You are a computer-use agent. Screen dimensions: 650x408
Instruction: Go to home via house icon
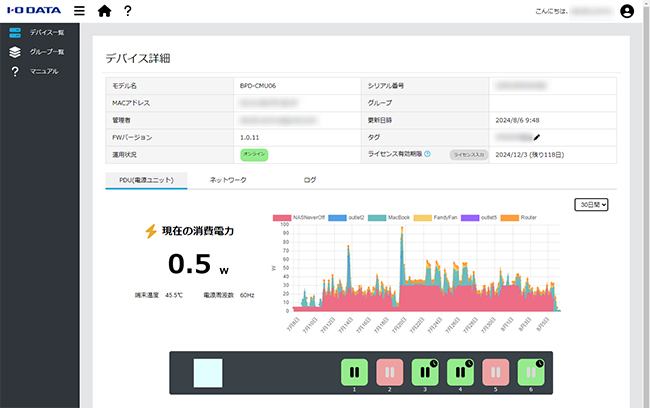[x=104, y=11]
